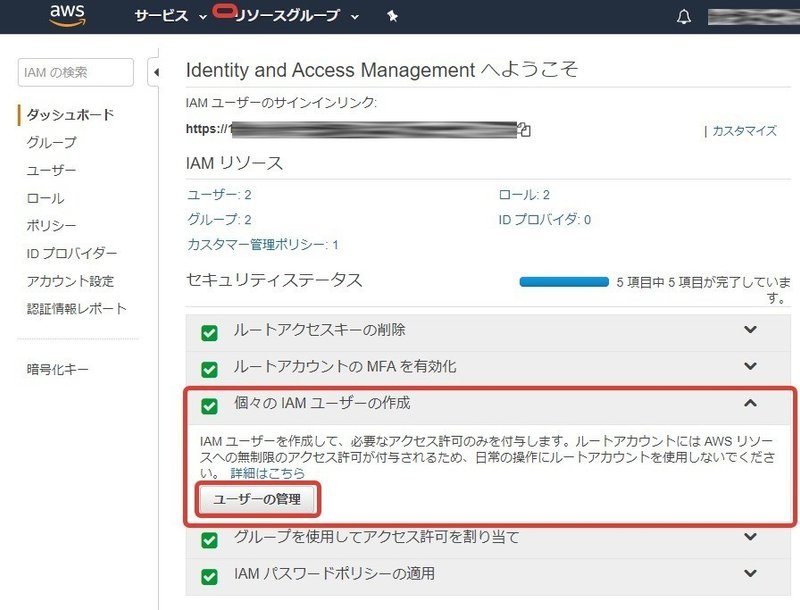Expand the グループを使用してアクセス許可 chevron
This screenshot has width=800, height=610.
[750, 537]
